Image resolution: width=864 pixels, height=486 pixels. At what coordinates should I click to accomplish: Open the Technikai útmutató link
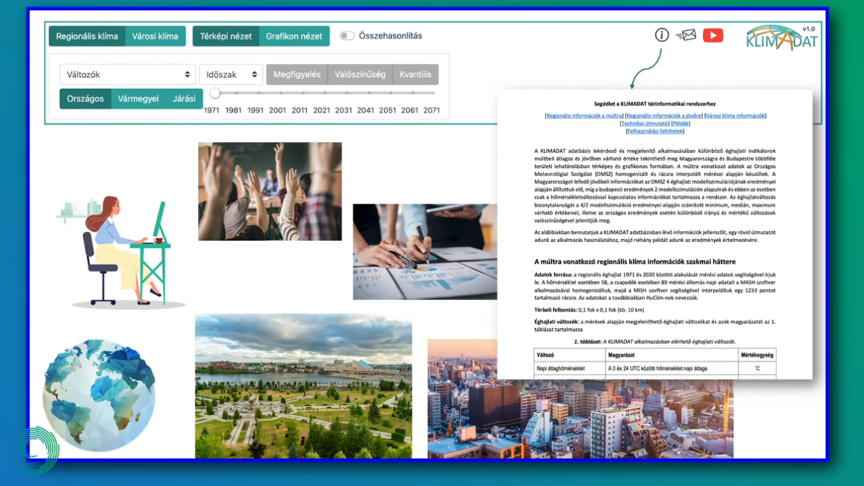[x=644, y=124]
